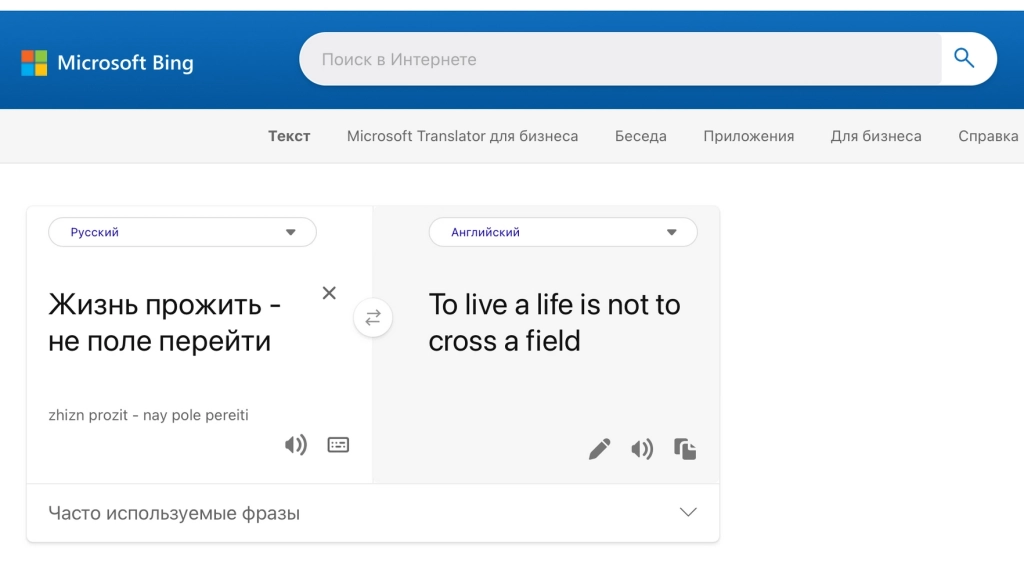This screenshot has width=1024, height=580.
Task: Click the translated text 'To live a life is not to cross a field'
Action: tap(554, 323)
